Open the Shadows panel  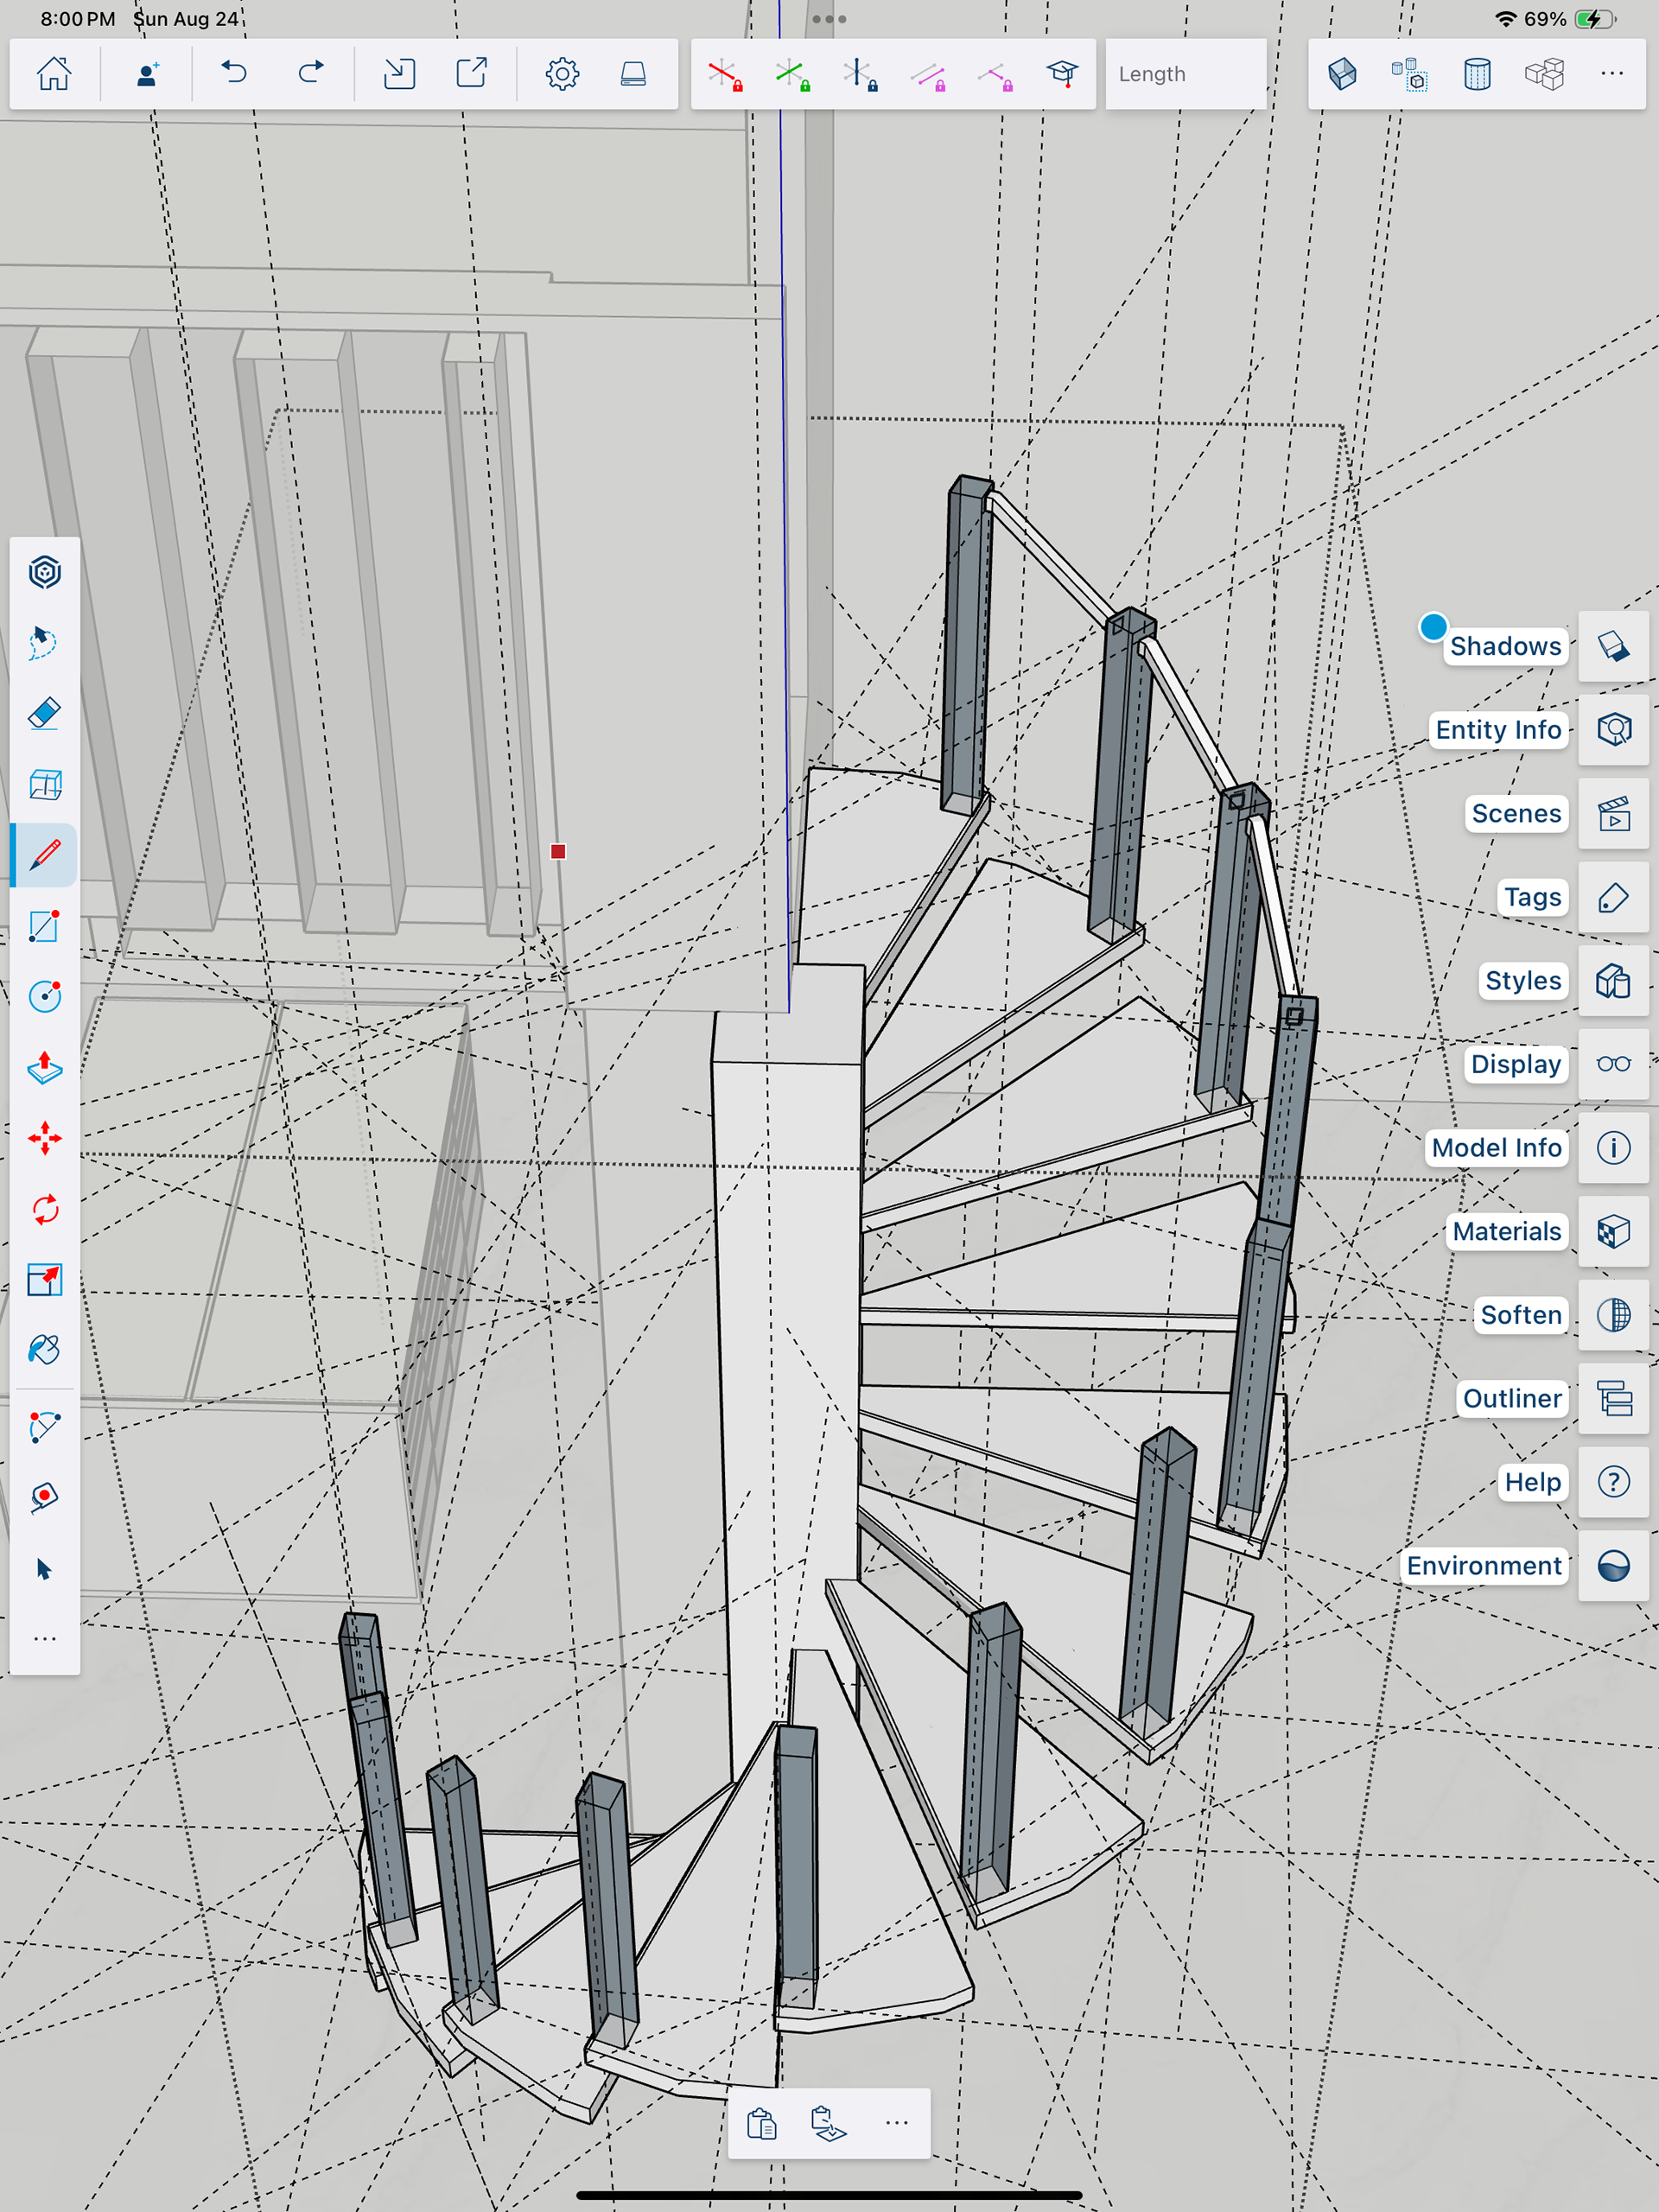[1613, 646]
